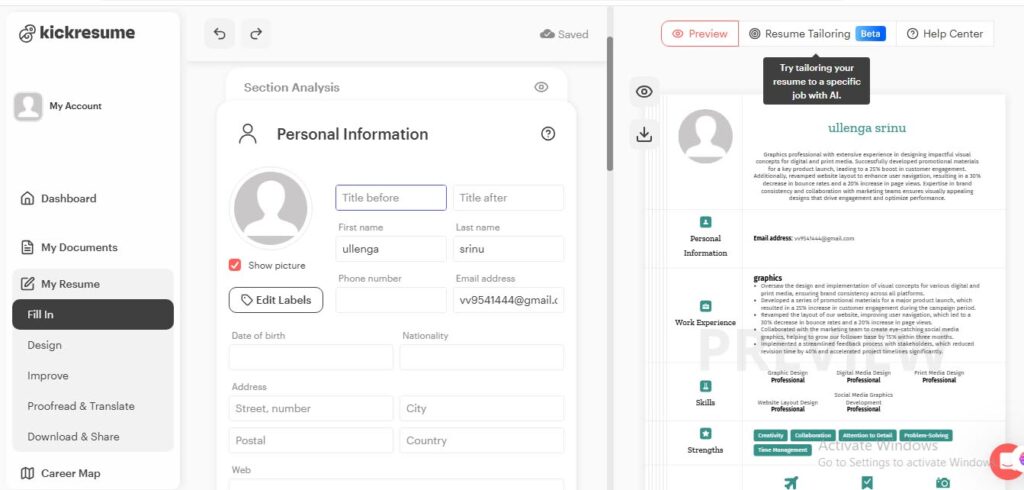Viewport: 1024px width, 490px height.
Task: Click the Personal Information help question icon
Action: pyautogui.click(x=547, y=134)
